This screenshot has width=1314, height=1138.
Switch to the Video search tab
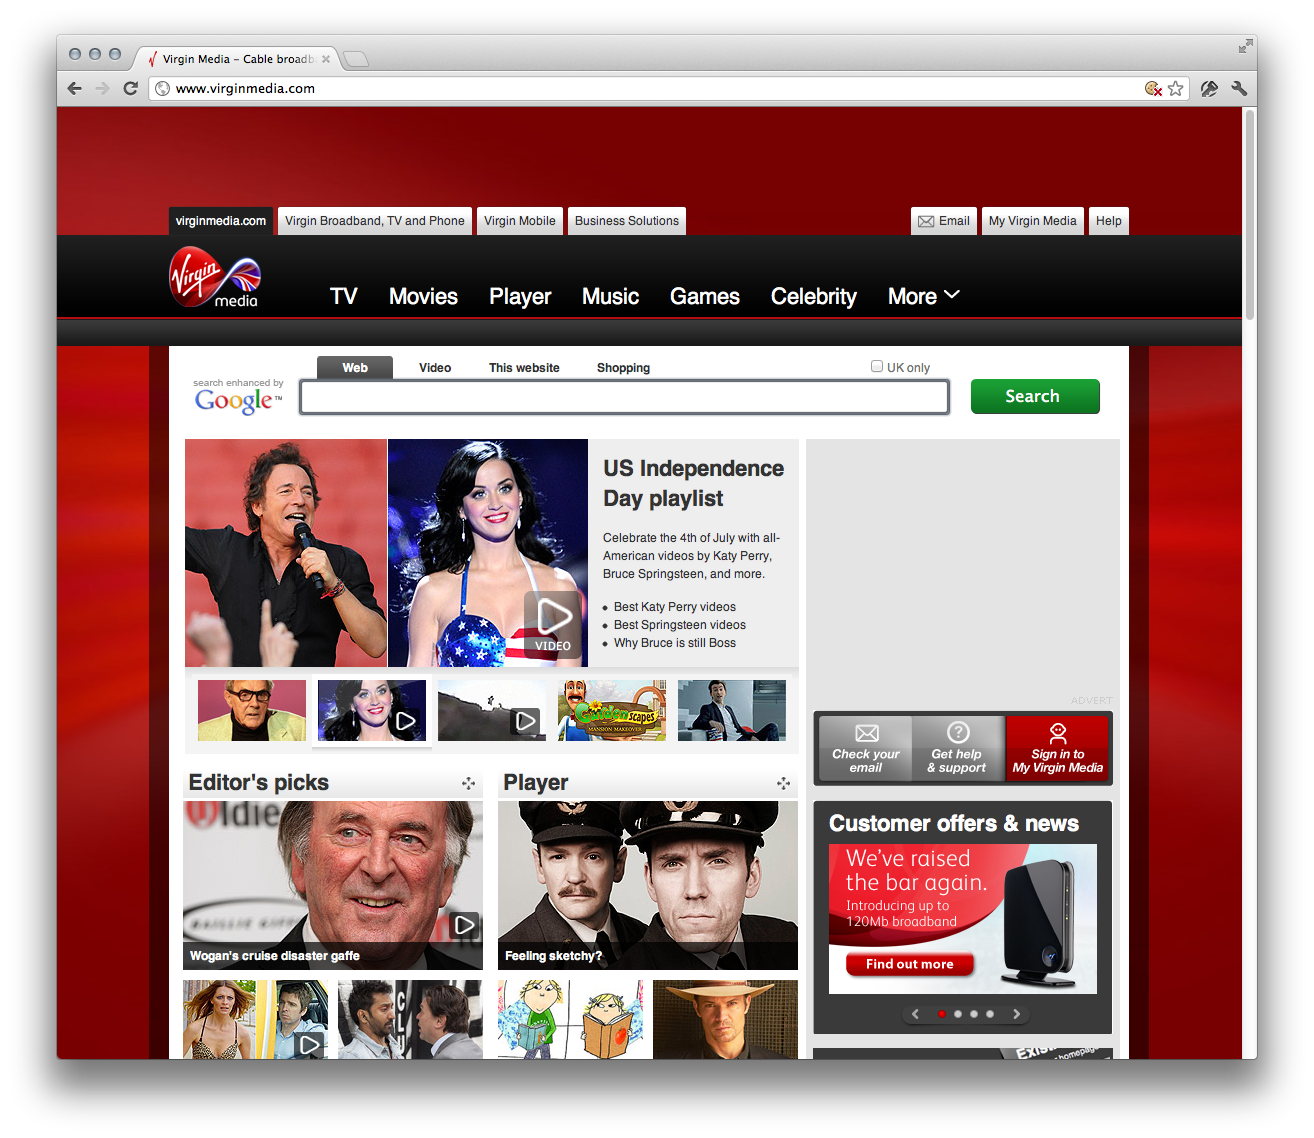[435, 368]
